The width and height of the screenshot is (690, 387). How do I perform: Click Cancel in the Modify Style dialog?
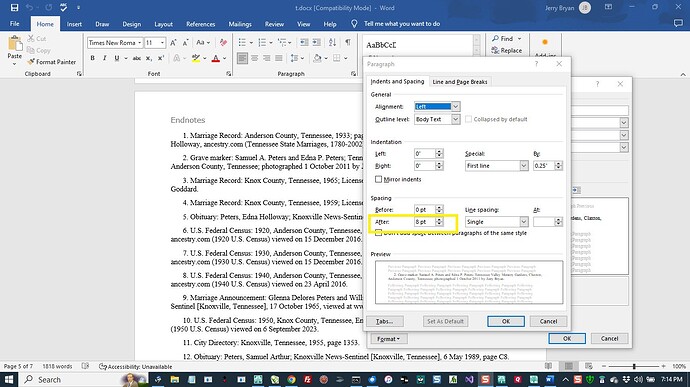609,339
